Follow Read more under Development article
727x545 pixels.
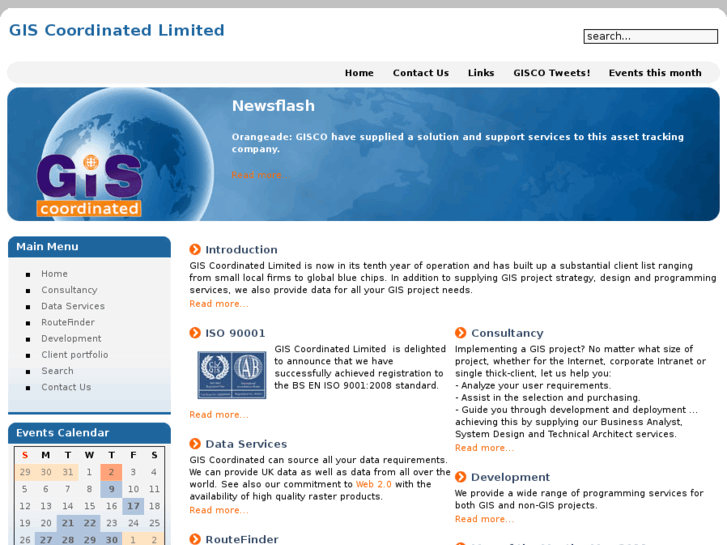pos(484,519)
